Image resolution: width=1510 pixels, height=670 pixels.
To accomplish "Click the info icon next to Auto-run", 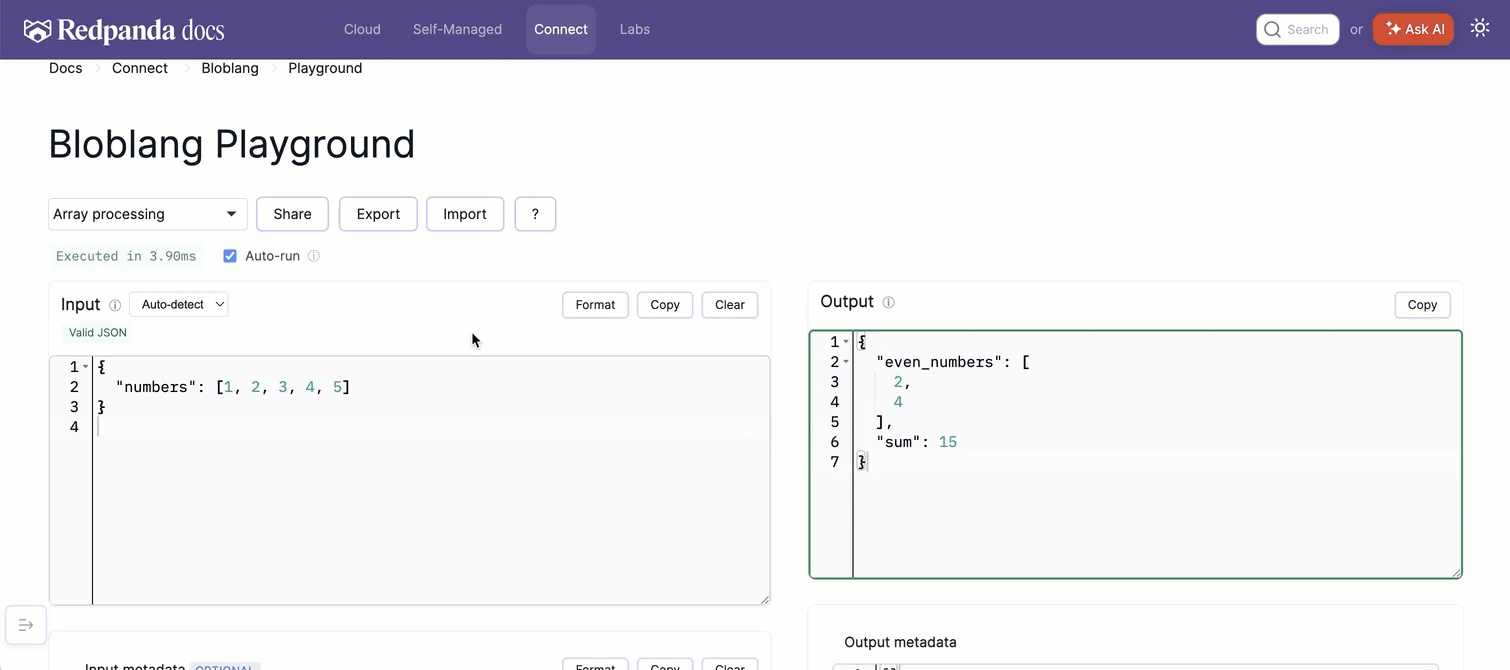I will click(x=314, y=256).
